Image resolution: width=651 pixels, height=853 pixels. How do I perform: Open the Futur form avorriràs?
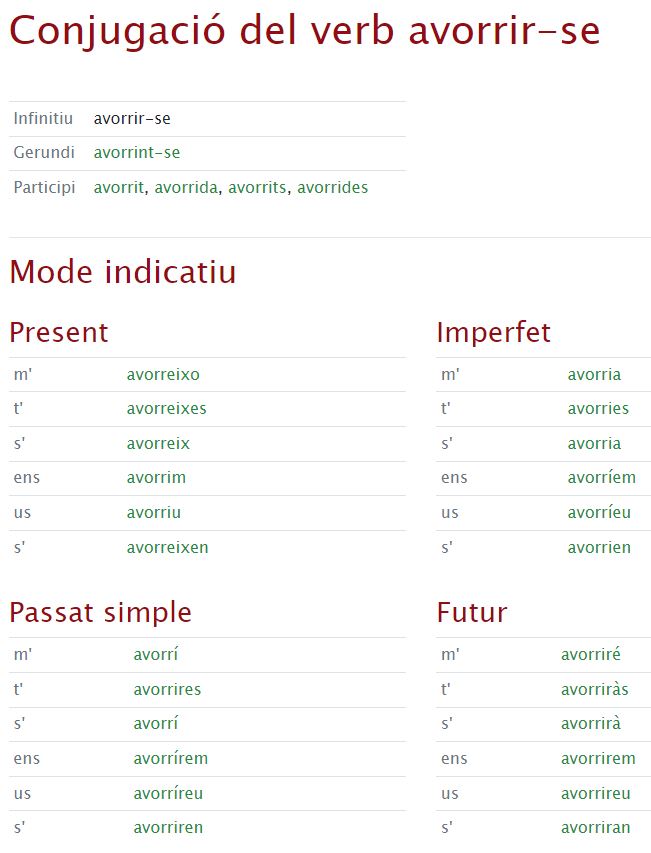coord(595,689)
